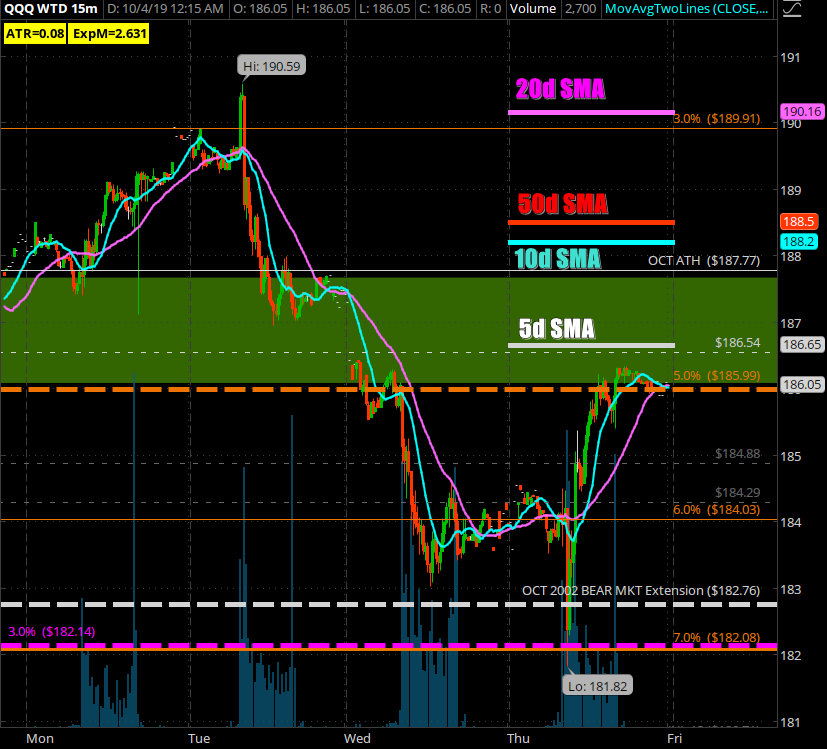Screen dimensions: 827x749
Task: Click the OCT ATH ($187.77) level label
Action: 705,260
